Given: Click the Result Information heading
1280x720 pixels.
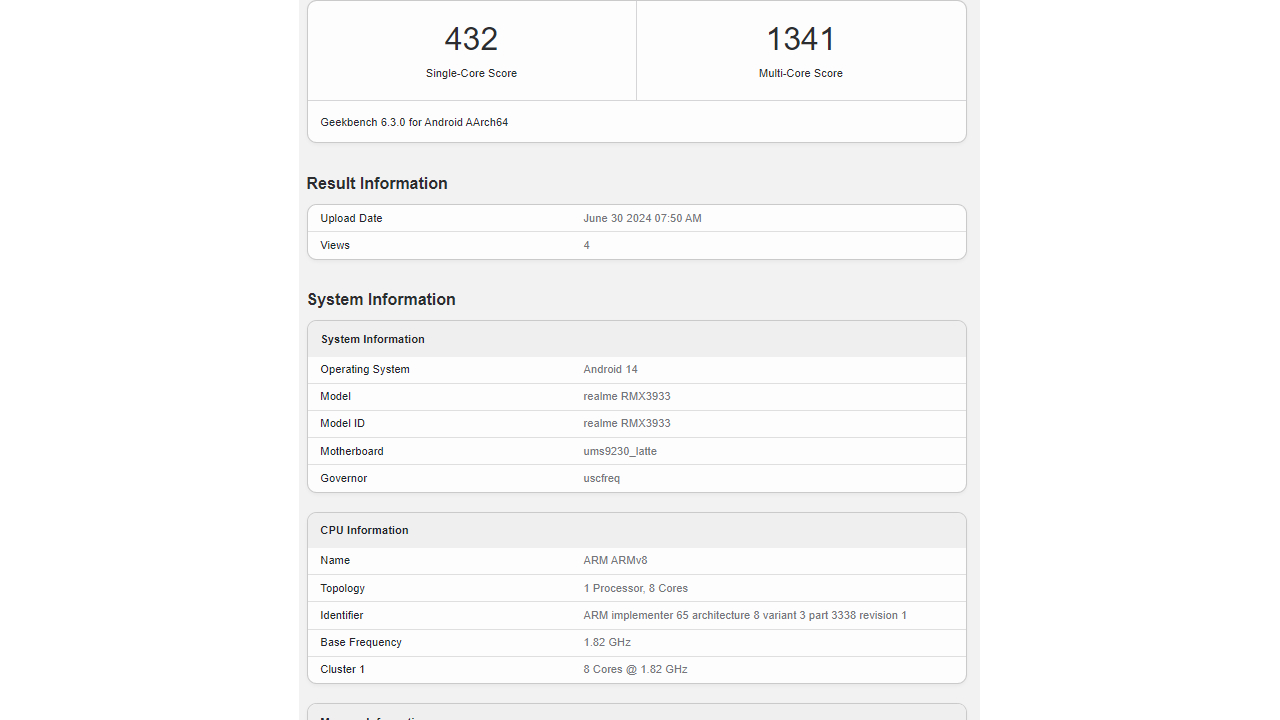Looking at the screenshot, I should pos(377,183).
